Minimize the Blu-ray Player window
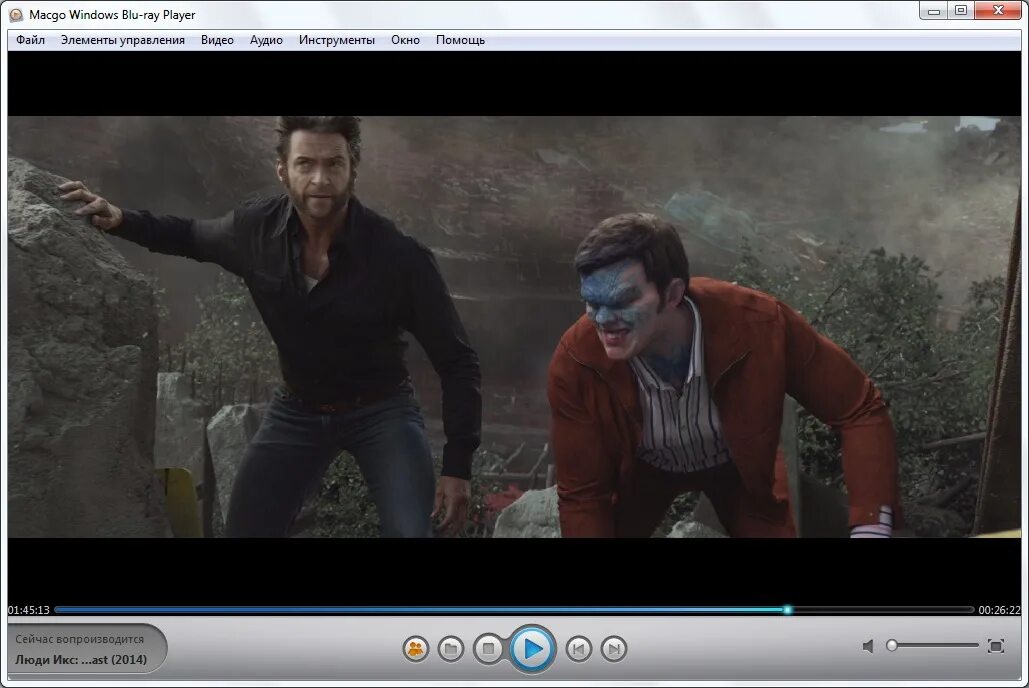 tap(934, 11)
